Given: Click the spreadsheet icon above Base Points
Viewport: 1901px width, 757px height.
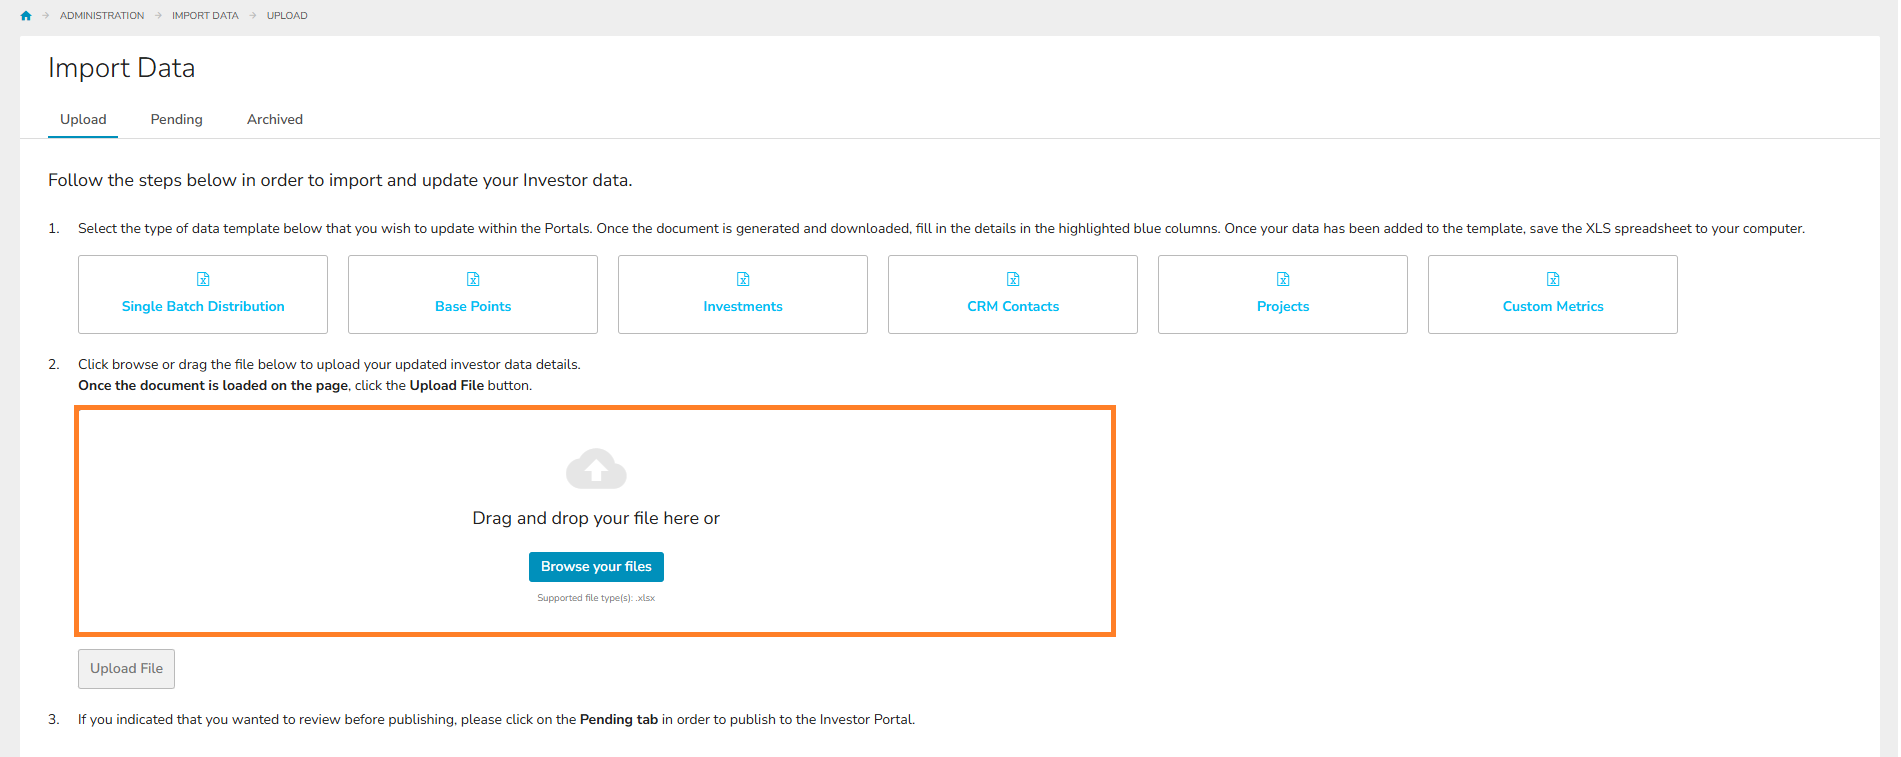Looking at the screenshot, I should coord(473,279).
